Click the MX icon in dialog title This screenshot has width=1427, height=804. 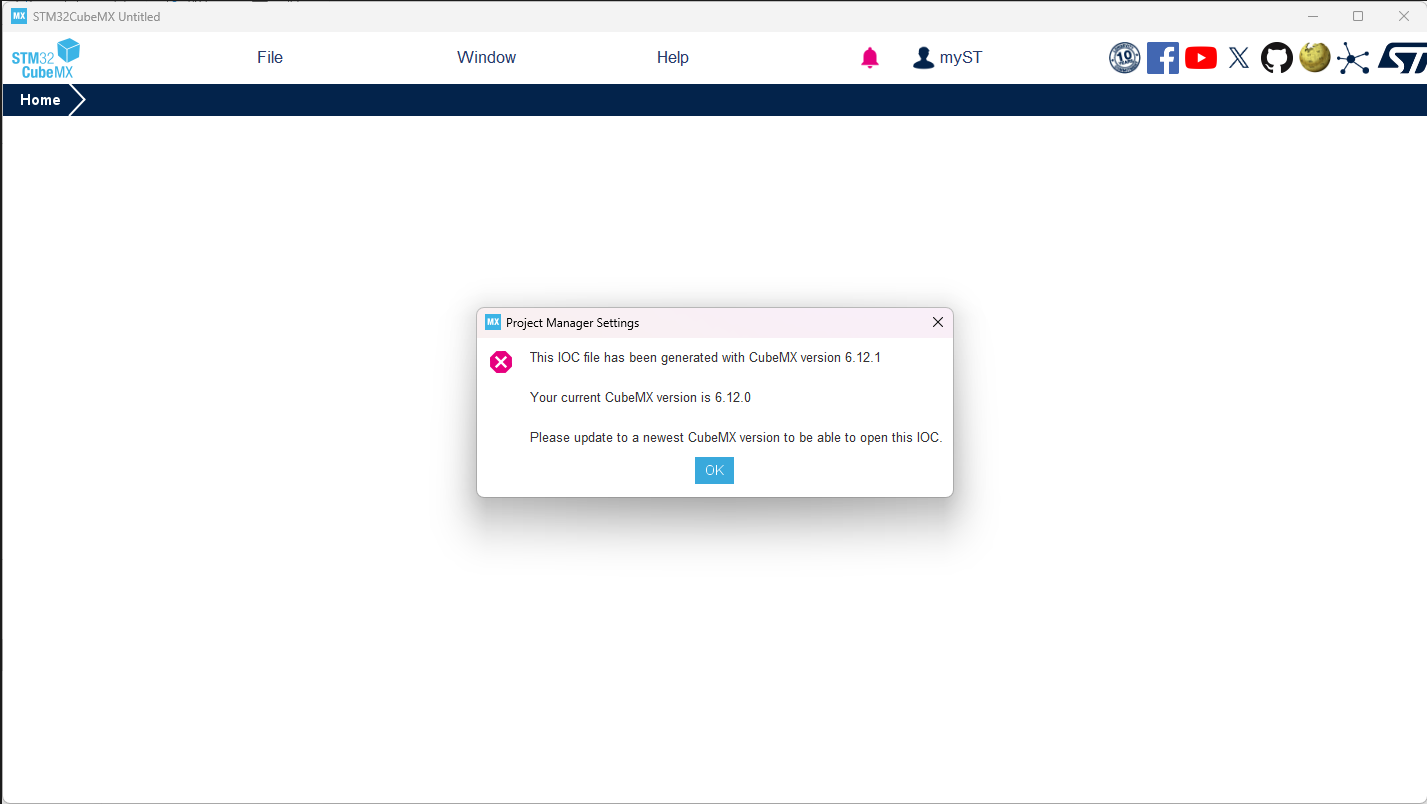(x=492, y=322)
